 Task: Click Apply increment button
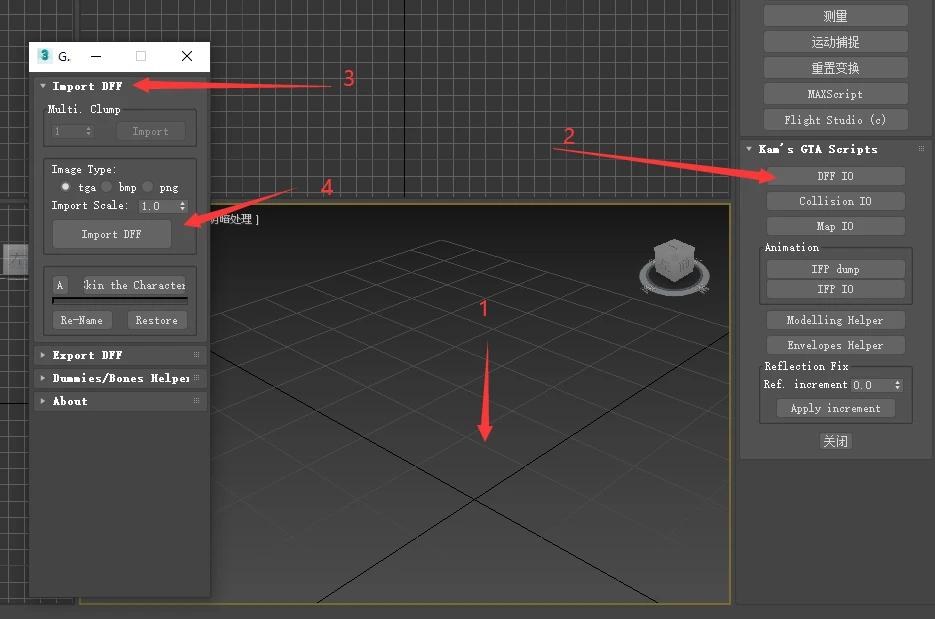pyautogui.click(x=835, y=408)
